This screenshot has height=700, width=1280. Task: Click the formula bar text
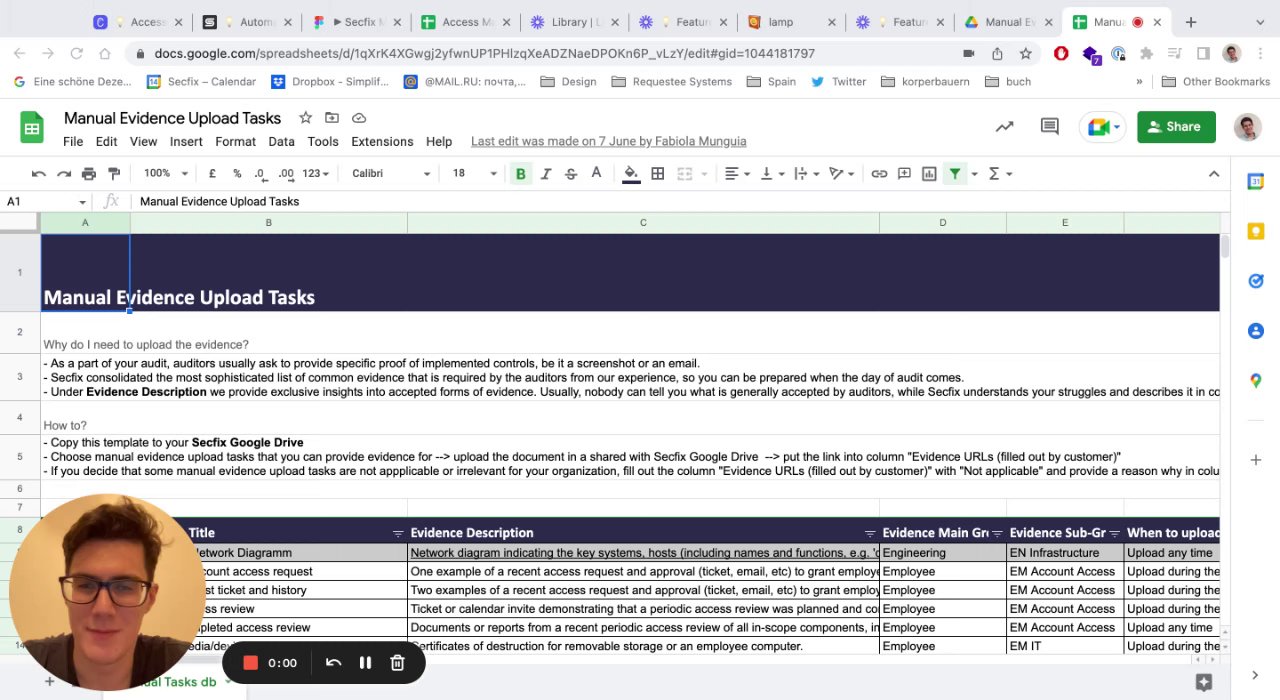pos(219,201)
